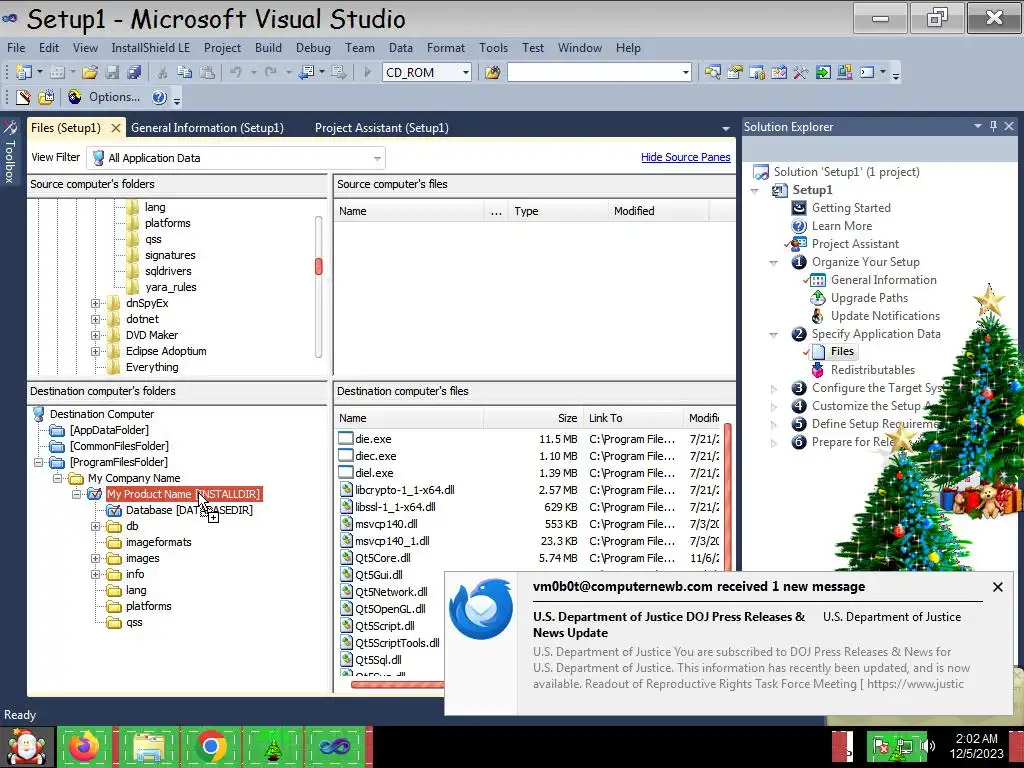Click the Santa start button
This screenshot has height=768, width=1024.
[x=27, y=746]
